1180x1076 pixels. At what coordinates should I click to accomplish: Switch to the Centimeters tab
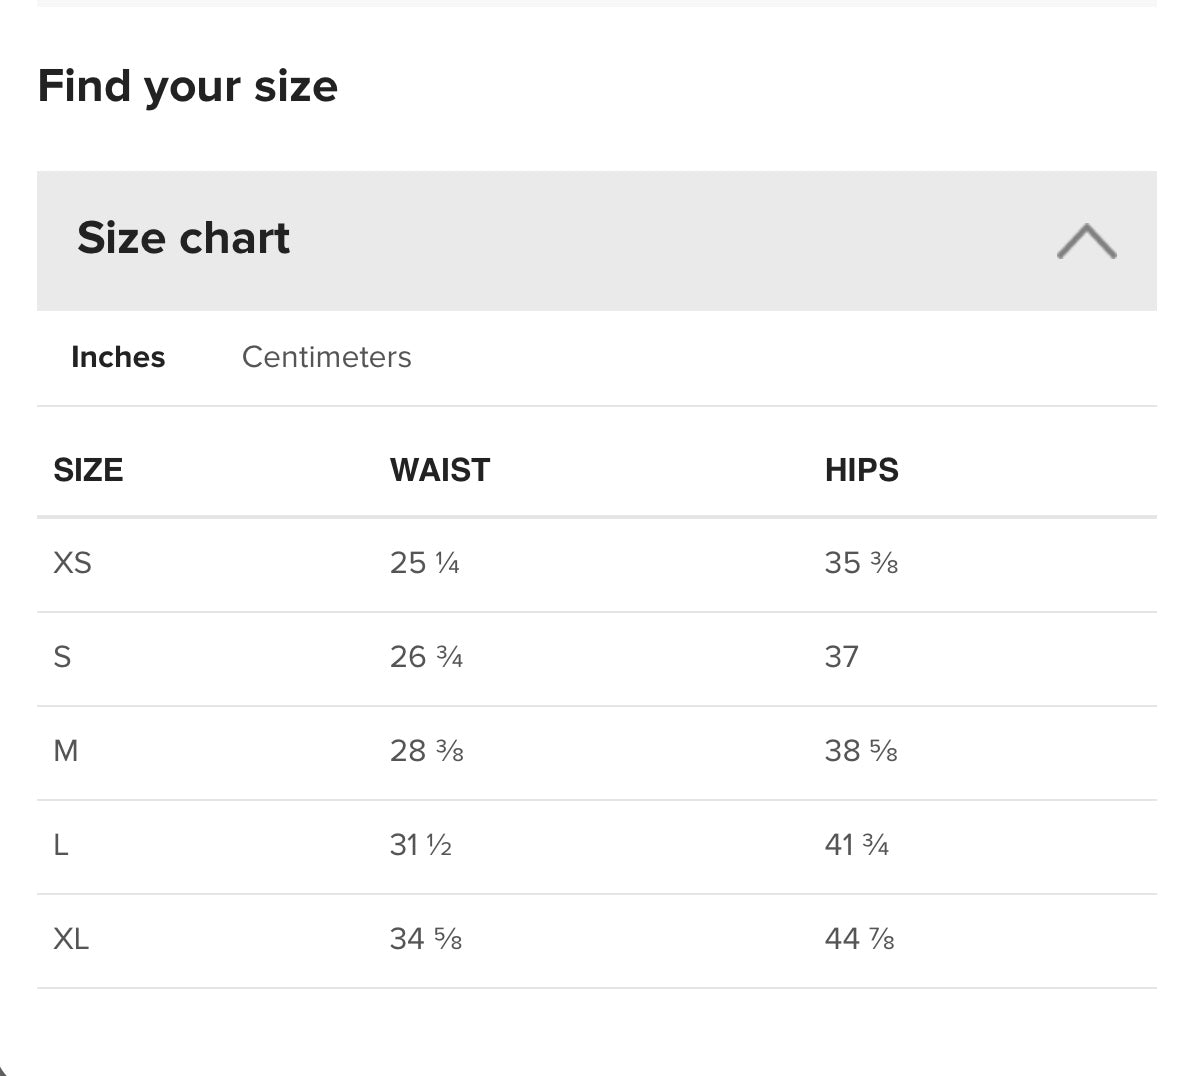pos(326,357)
